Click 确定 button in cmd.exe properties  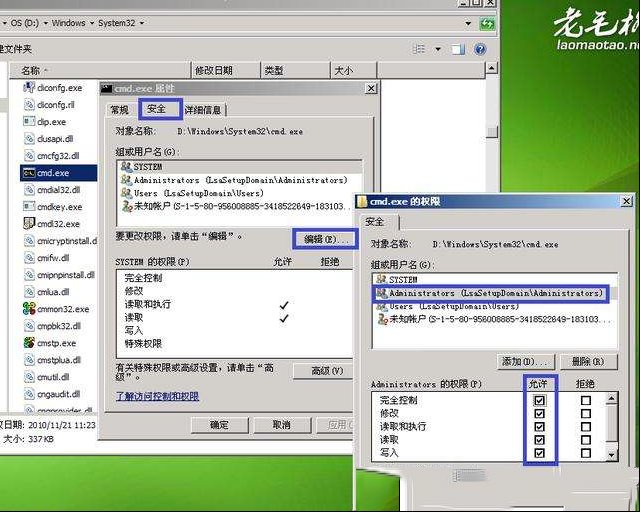pos(220,425)
